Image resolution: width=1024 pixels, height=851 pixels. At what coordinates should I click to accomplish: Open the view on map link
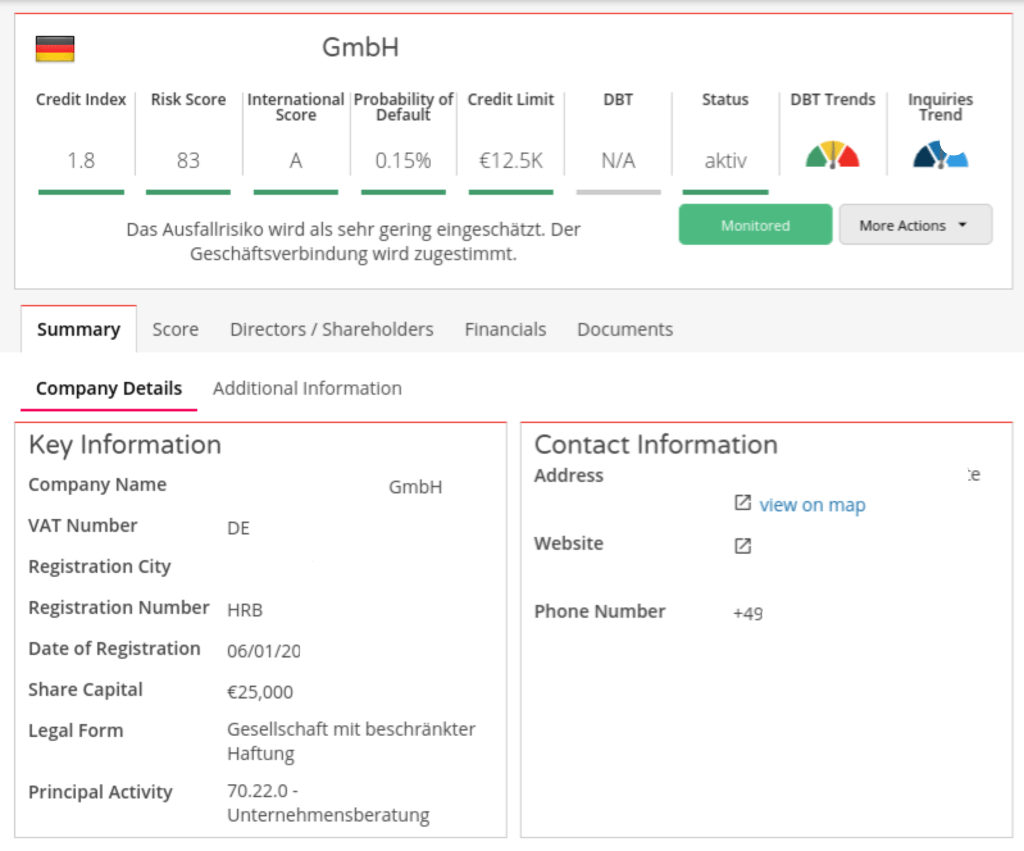[812, 505]
